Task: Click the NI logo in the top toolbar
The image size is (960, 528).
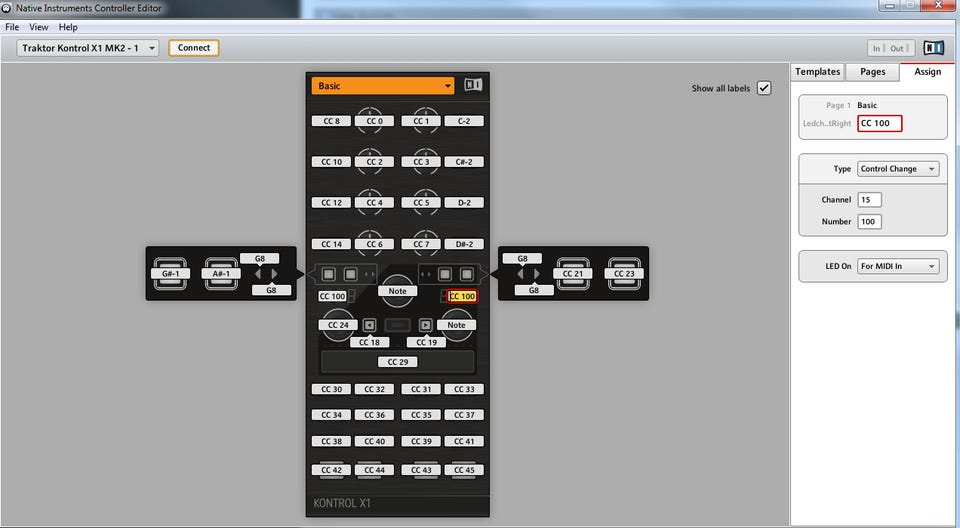Action: pos(934,48)
